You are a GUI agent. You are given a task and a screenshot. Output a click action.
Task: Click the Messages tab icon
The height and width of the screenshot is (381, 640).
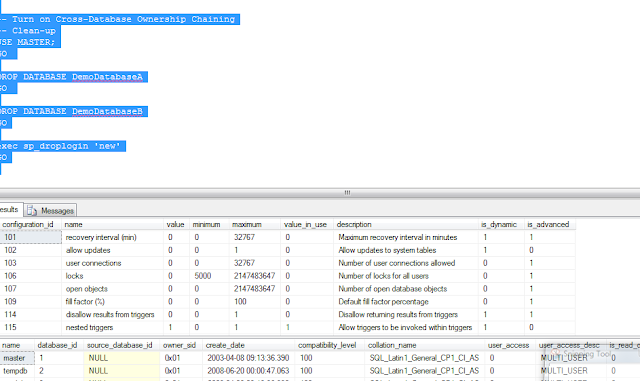point(32,211)
